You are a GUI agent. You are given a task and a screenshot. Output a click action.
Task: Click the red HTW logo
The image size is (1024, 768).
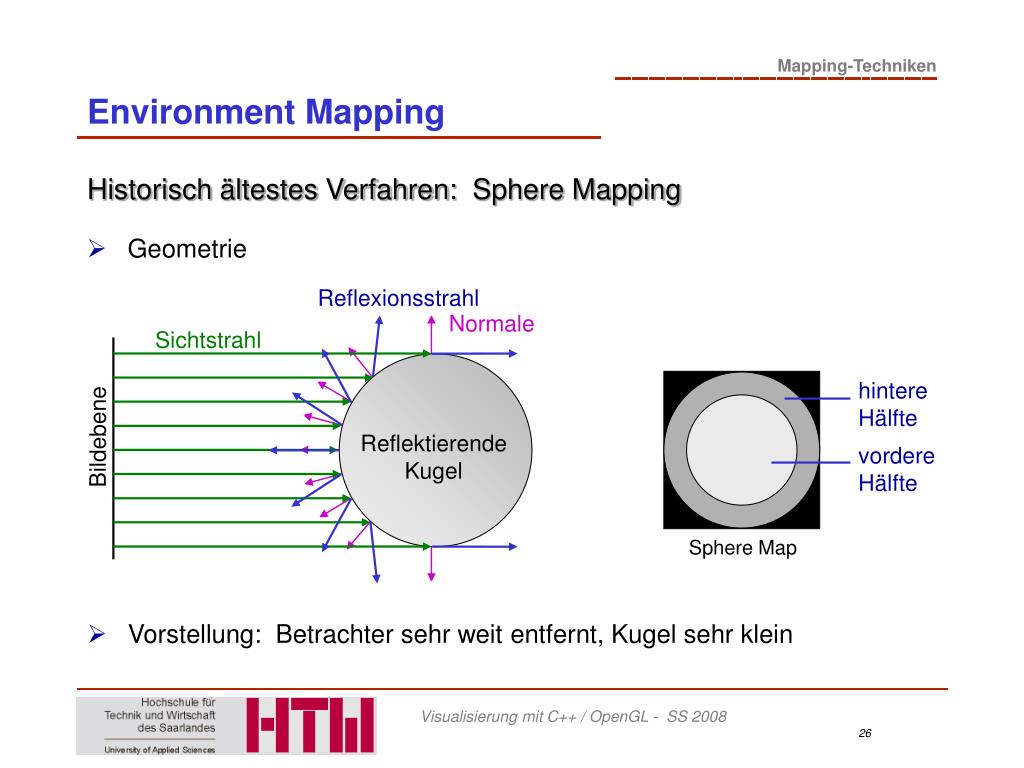[x=310, y=726]
